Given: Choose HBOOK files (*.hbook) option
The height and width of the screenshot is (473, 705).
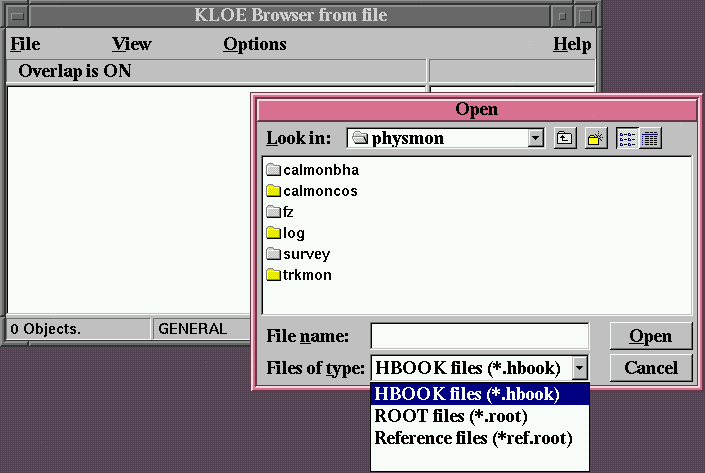Looking at the screenshot, I should [480, 394].
